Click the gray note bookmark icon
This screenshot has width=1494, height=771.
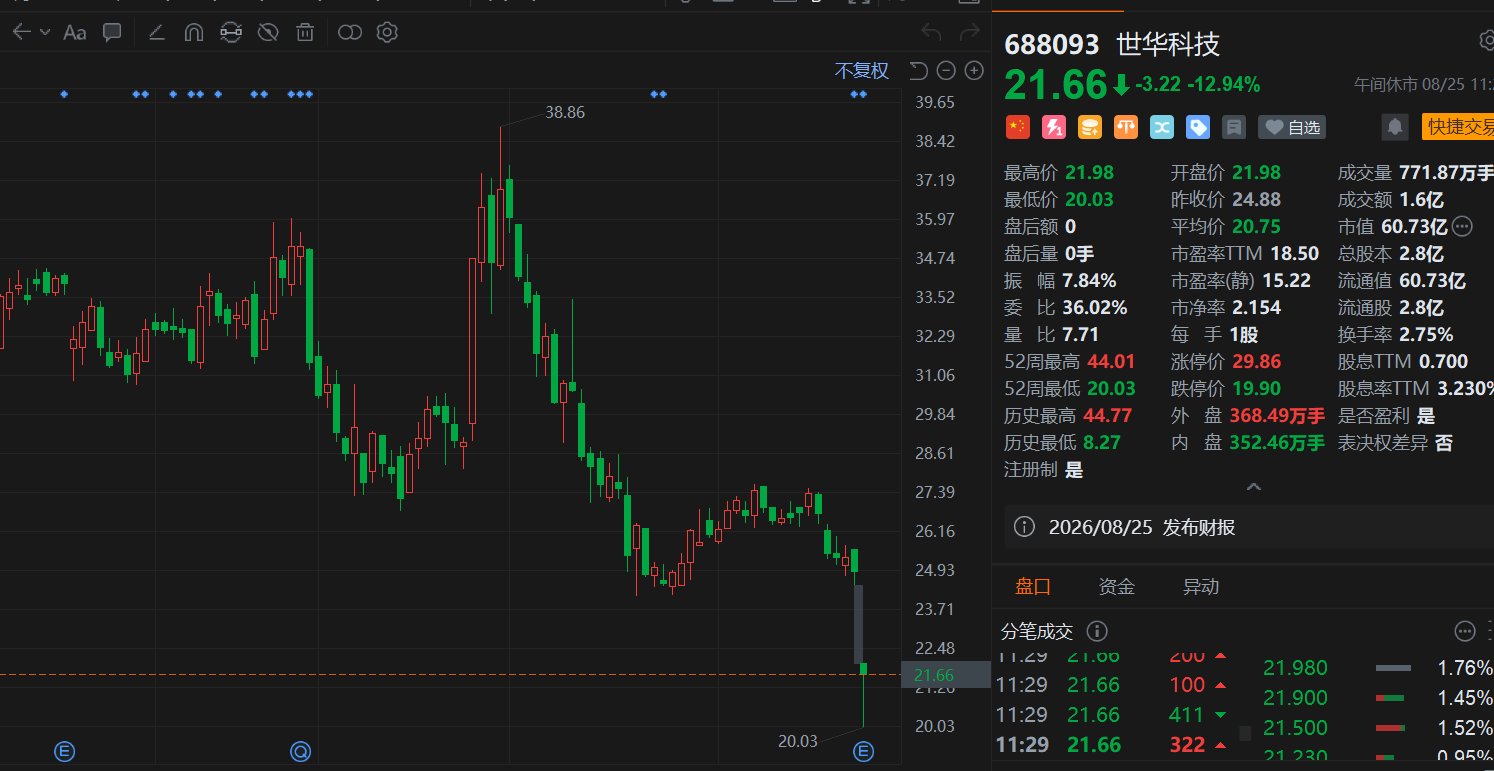(1234, 127)
